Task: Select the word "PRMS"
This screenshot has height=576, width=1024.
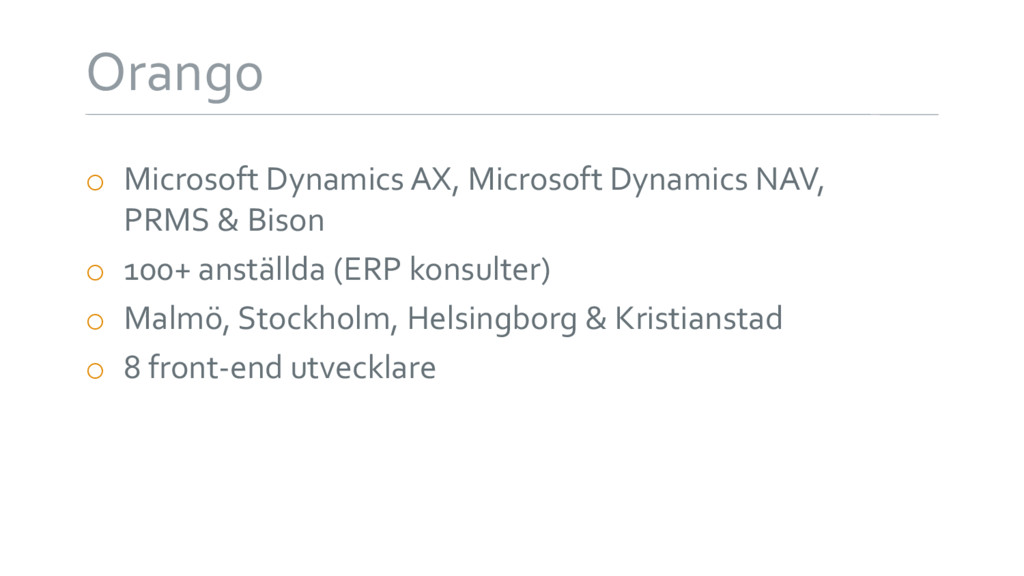Action: point(167,220)
